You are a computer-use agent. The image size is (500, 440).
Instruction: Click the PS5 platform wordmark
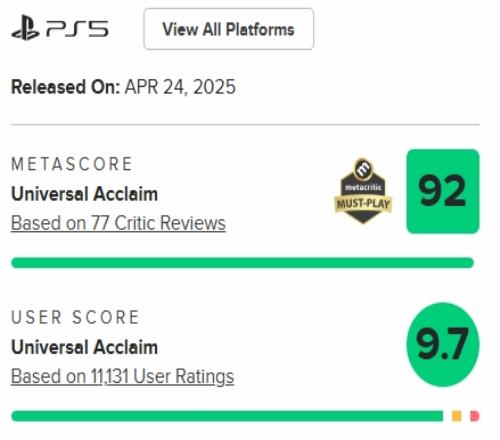77,29
